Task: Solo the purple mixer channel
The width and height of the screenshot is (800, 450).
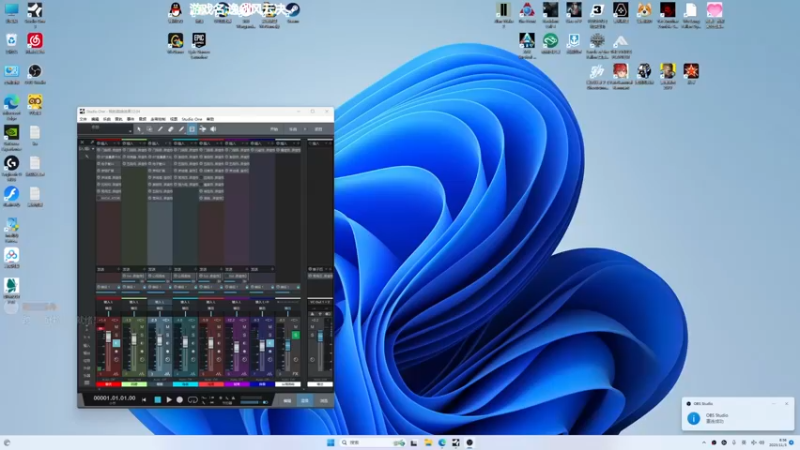Action: 244,335
